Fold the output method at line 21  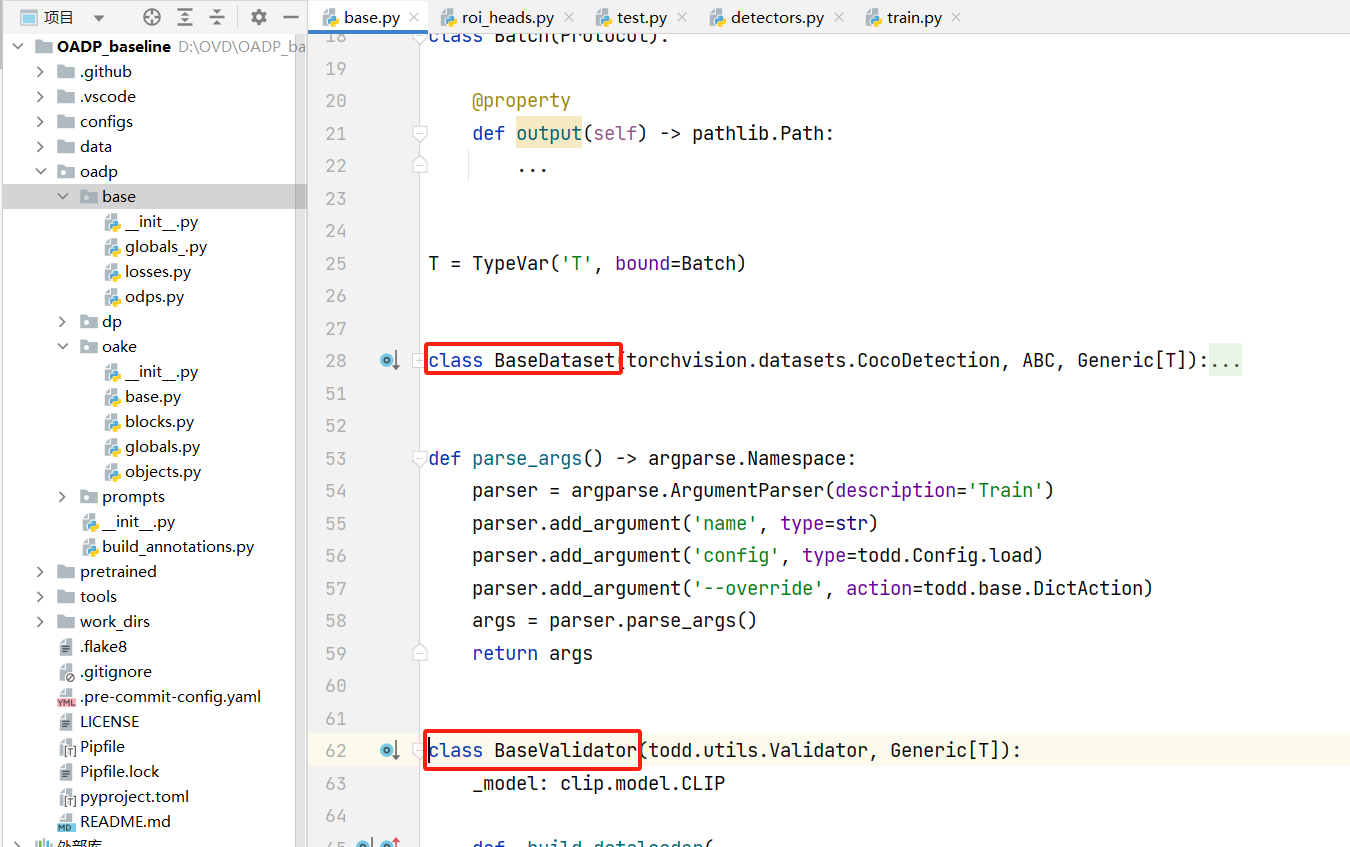(420, 133)
